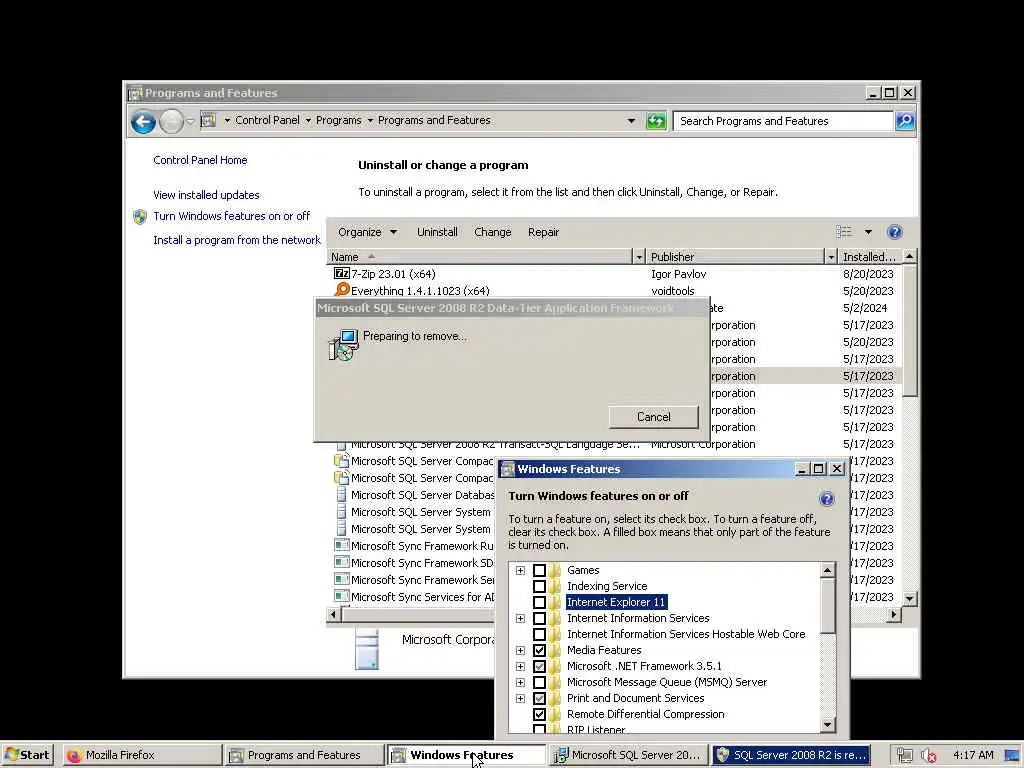Toggle the Internet Explorer 11 checkbox
This screenshot has height=768, width=1024.
[539, 602]
